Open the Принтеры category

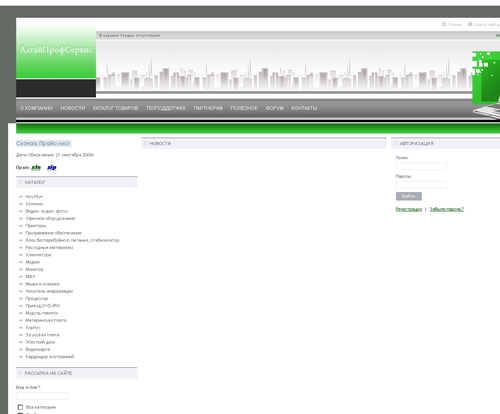[36, 226]
